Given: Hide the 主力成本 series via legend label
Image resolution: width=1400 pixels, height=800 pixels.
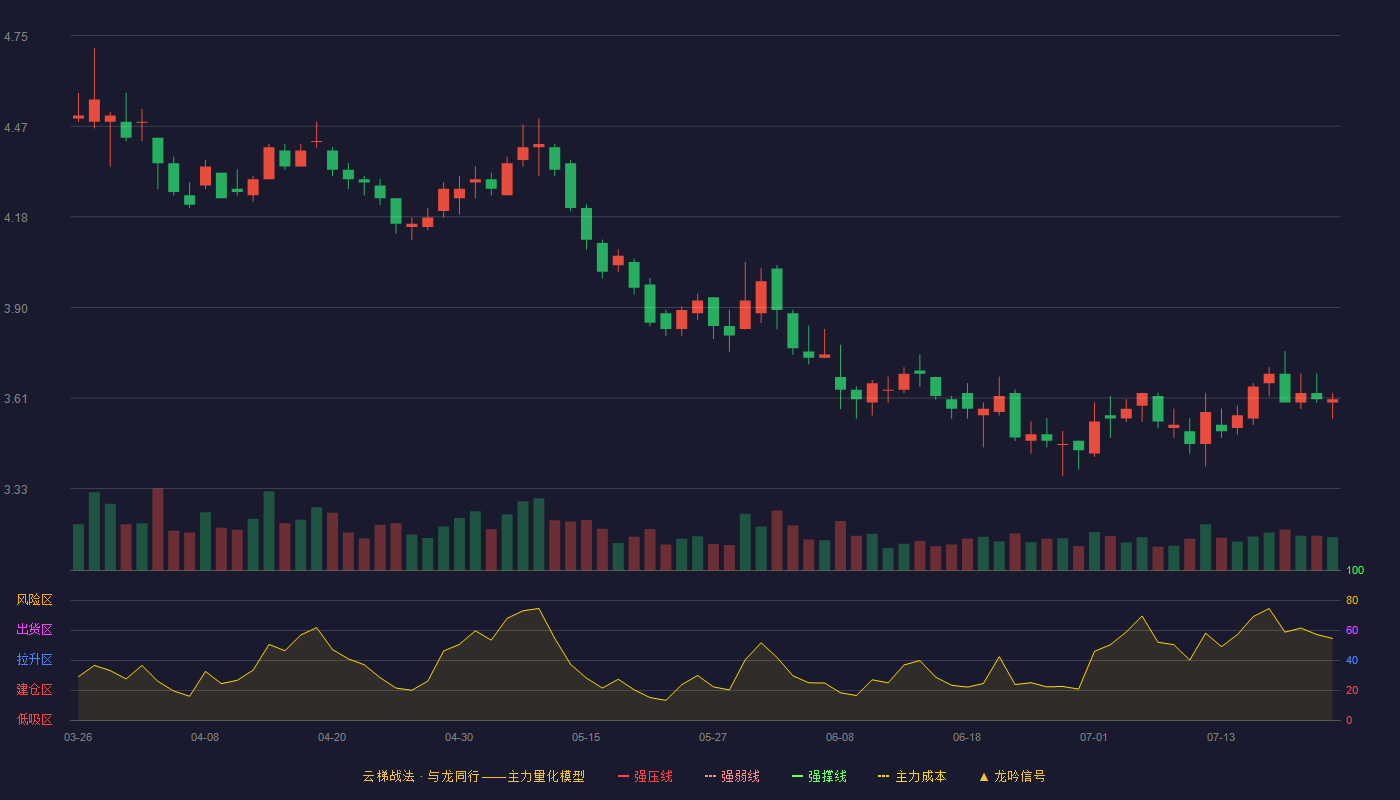Looking at the screenshot, I should click(921, 776).
